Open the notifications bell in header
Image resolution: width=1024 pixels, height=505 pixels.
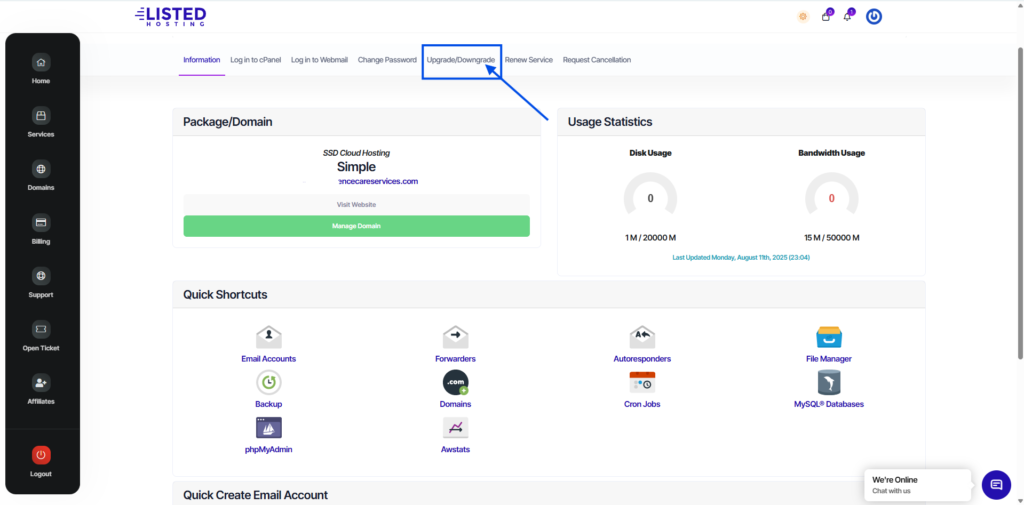pyautogui.click(x=848, y=16)
